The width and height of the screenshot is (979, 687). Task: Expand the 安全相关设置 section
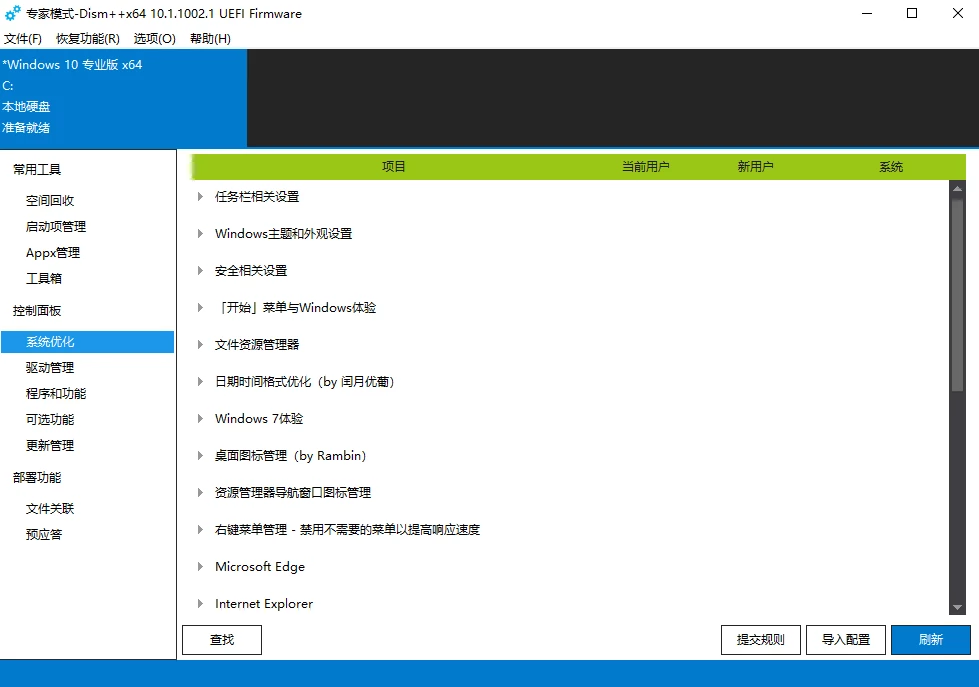coord(201,271)
